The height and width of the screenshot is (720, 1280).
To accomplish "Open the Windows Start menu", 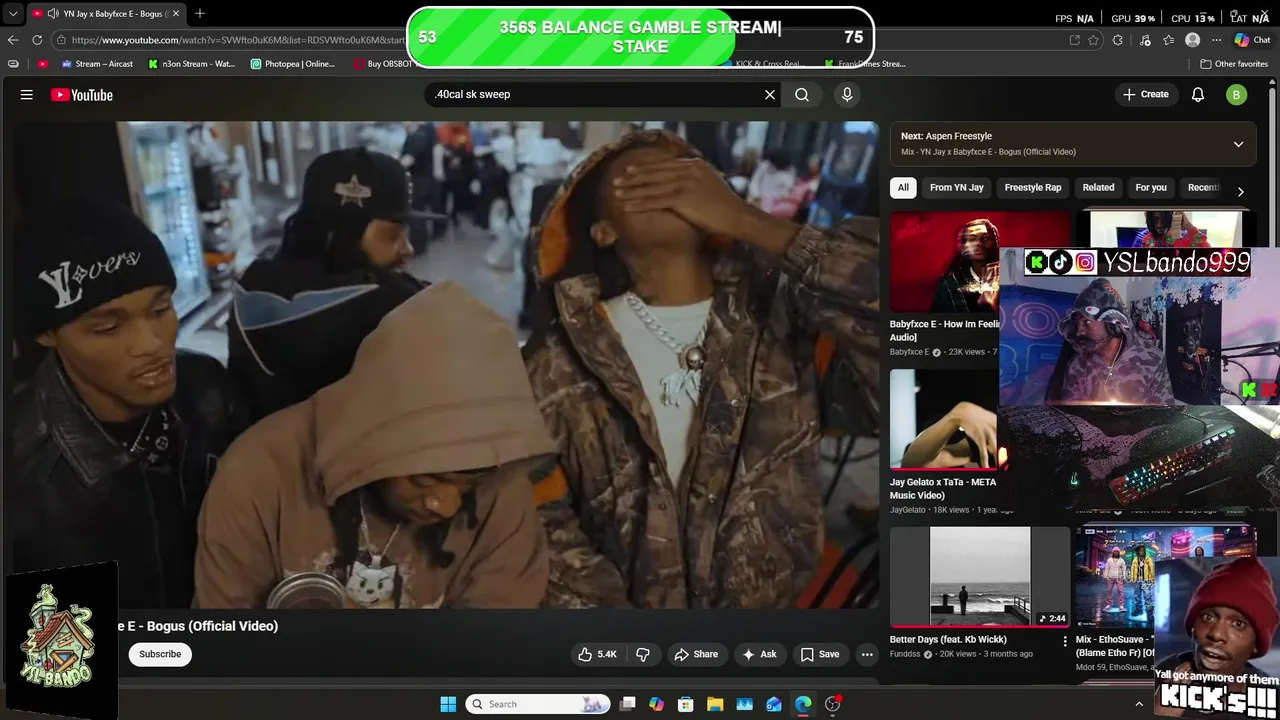I will pyautogui.click(x=448, y=704).
